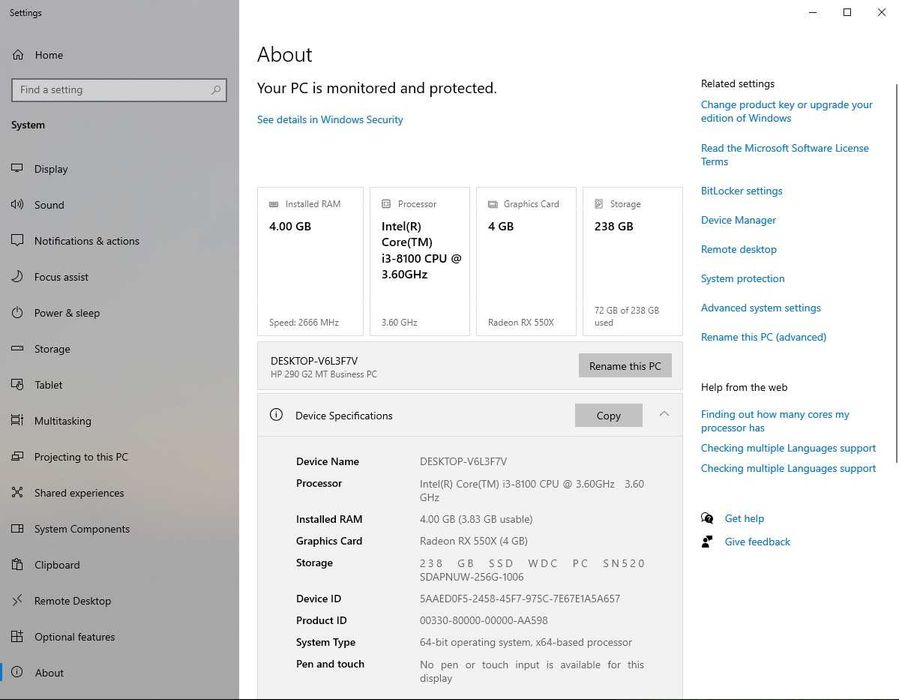The height and width of the screenshot is (700, 899).
Task: Click the Home icon in sidebar
Action: pos(18,55)
